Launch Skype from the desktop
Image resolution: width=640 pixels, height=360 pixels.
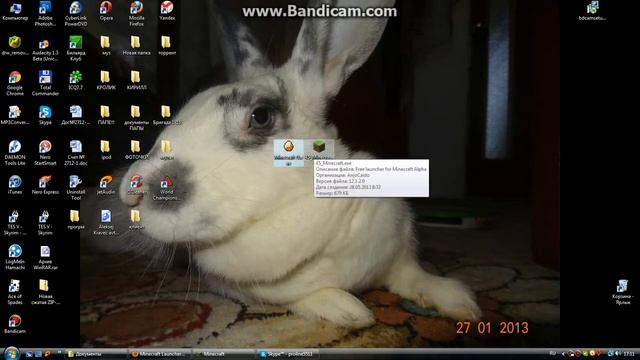point(45,115)
